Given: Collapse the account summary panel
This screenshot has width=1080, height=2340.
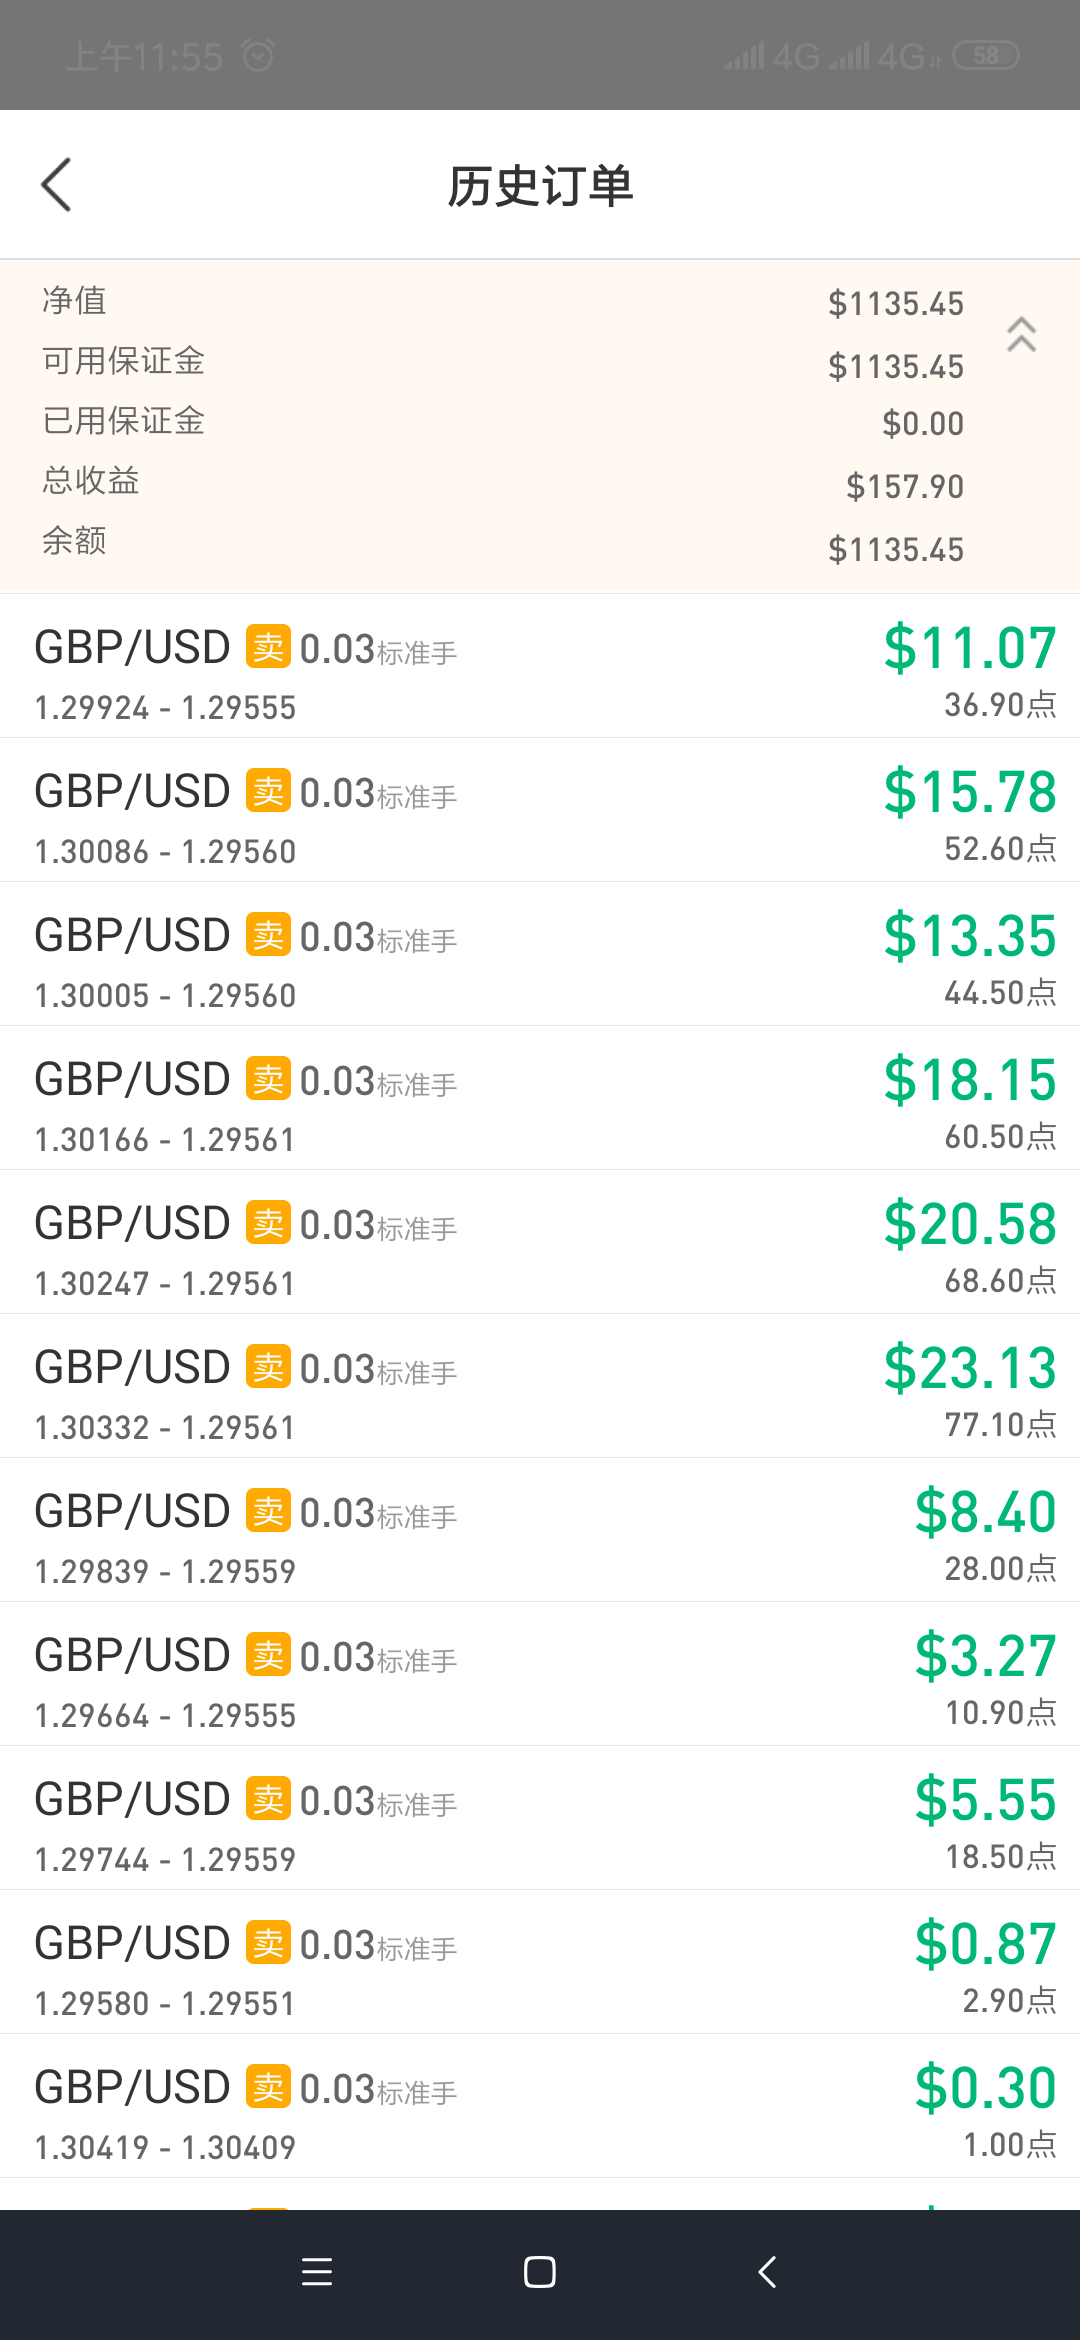Looking at the screenshot, I should pyautogui.click(x=1021, y=335).
